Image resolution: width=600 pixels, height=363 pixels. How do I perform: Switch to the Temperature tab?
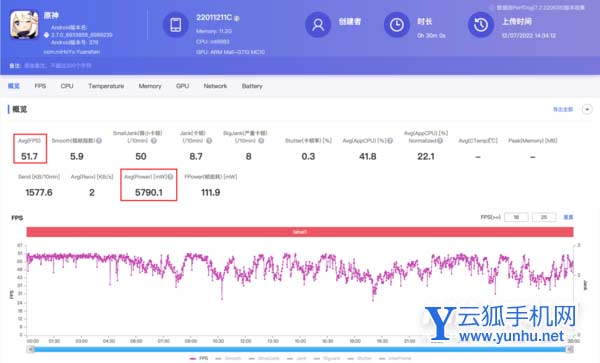106,86
